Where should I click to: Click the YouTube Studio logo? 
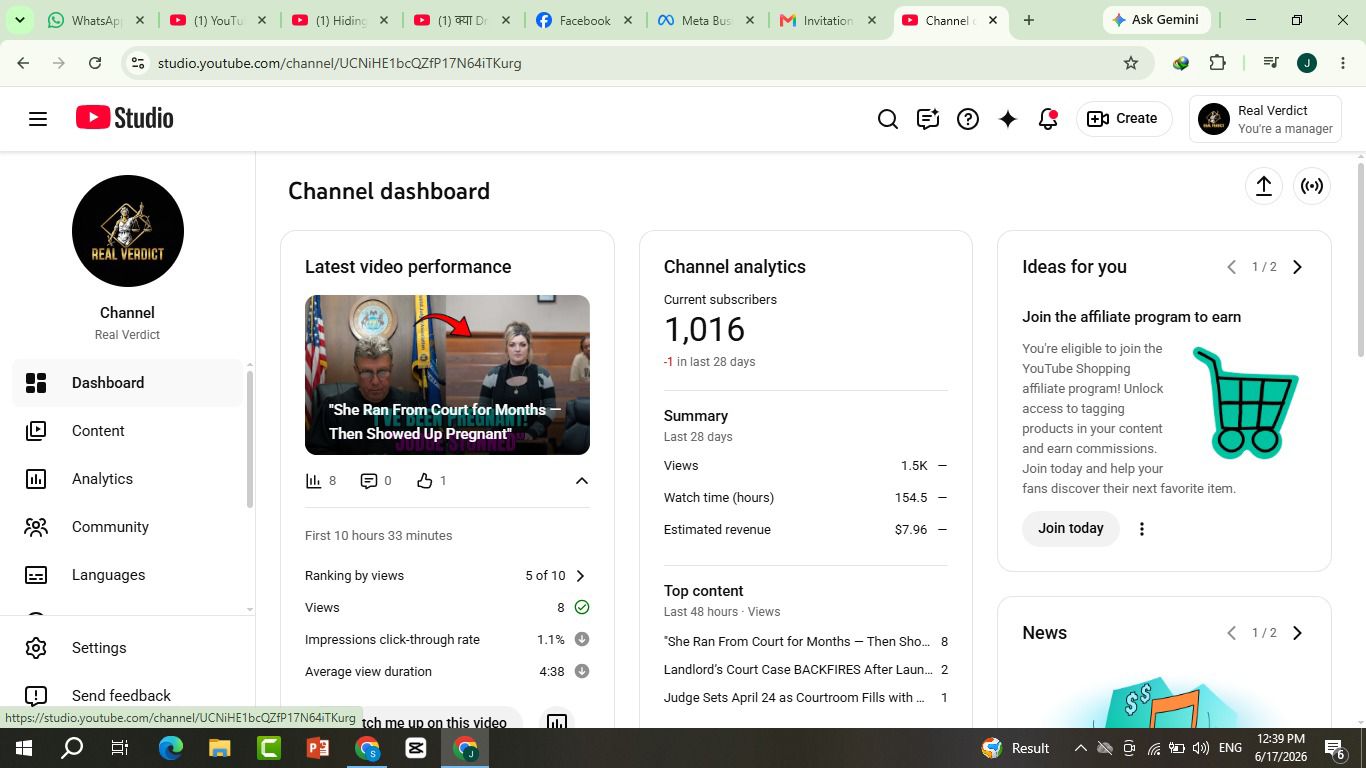tap(125, 118)
